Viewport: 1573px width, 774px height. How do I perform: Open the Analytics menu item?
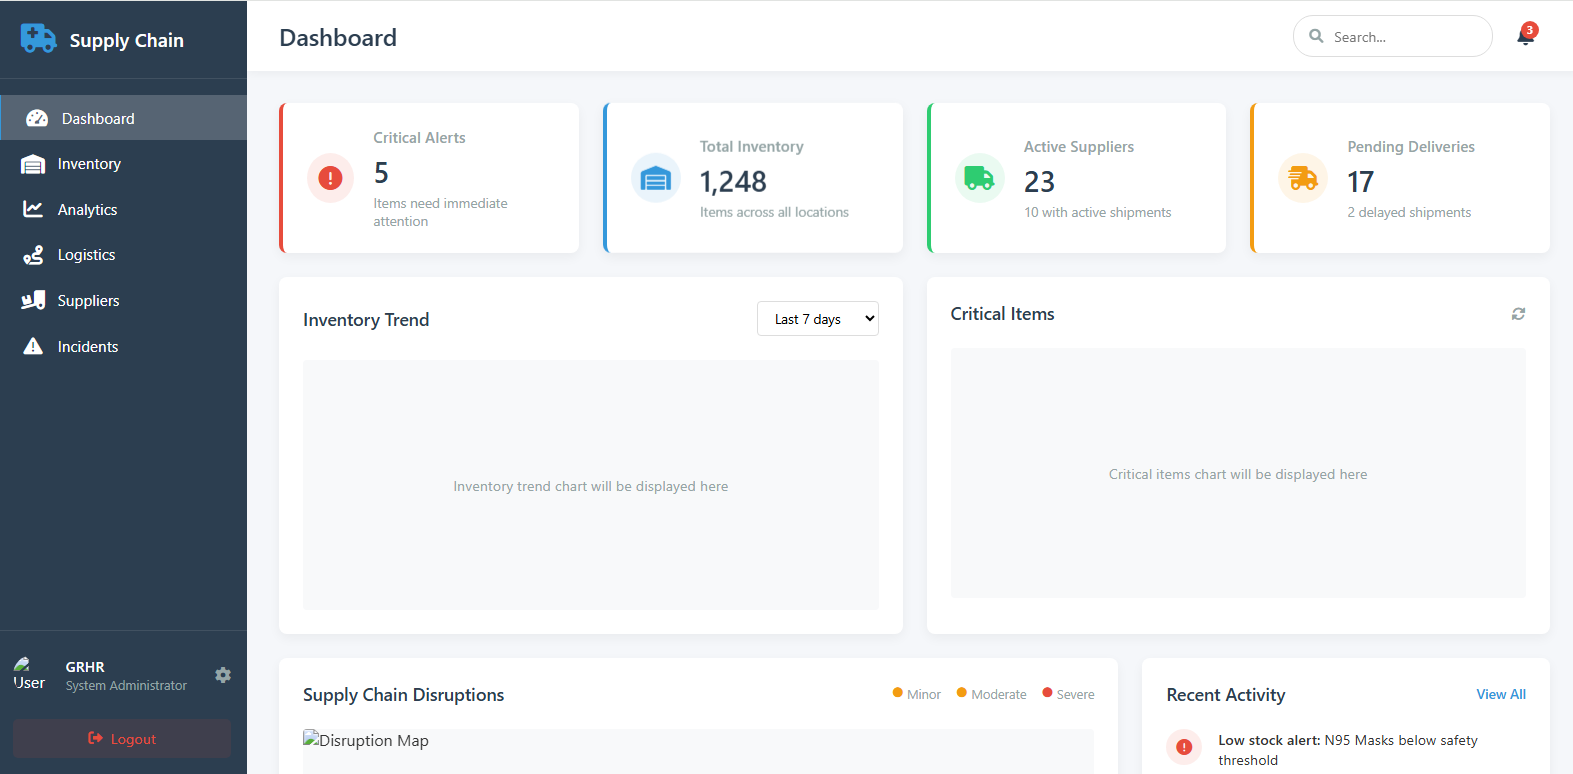[124, 209]
